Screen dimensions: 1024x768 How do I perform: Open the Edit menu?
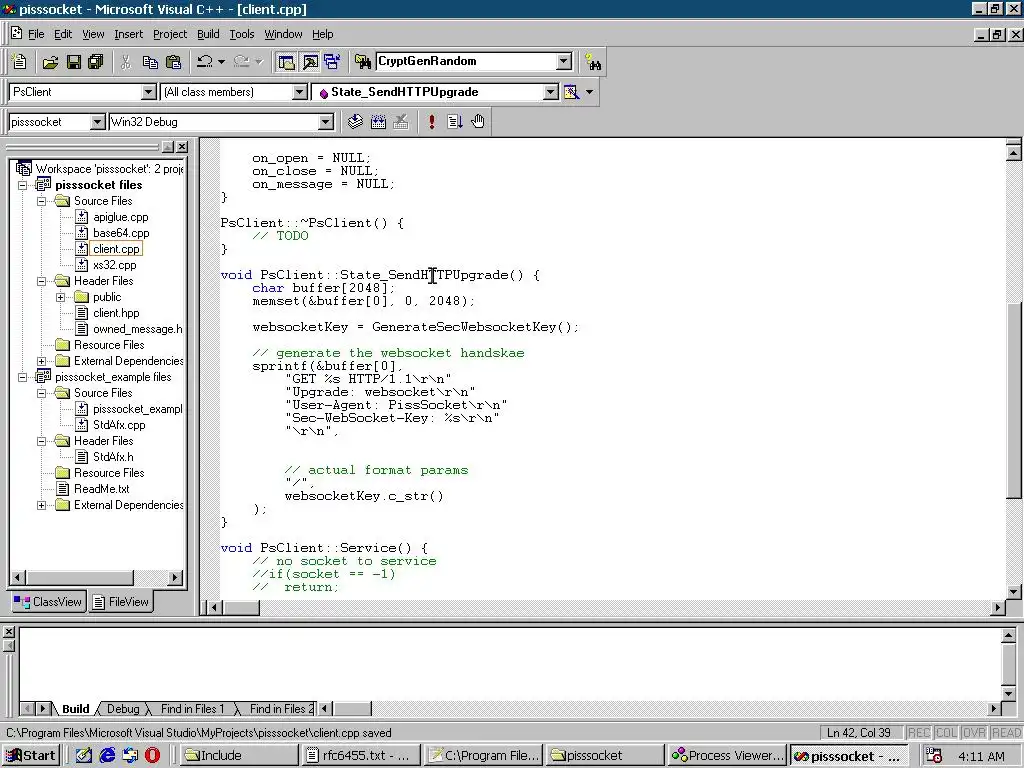coord(63,34)
